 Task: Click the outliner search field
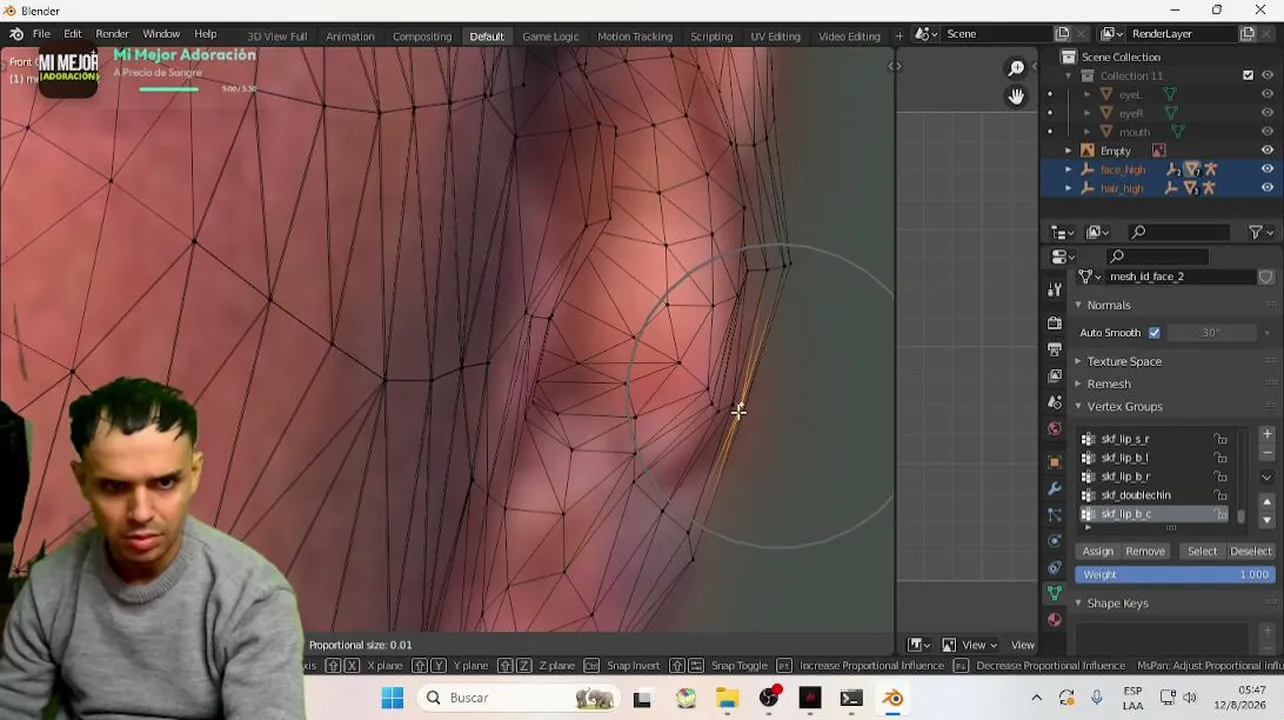(1179, 232)
